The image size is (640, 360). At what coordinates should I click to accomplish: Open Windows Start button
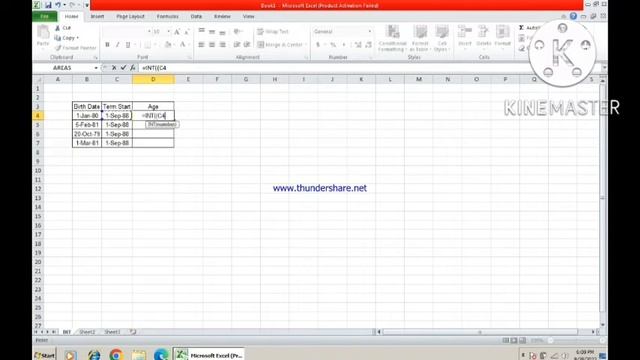[44, 355]
